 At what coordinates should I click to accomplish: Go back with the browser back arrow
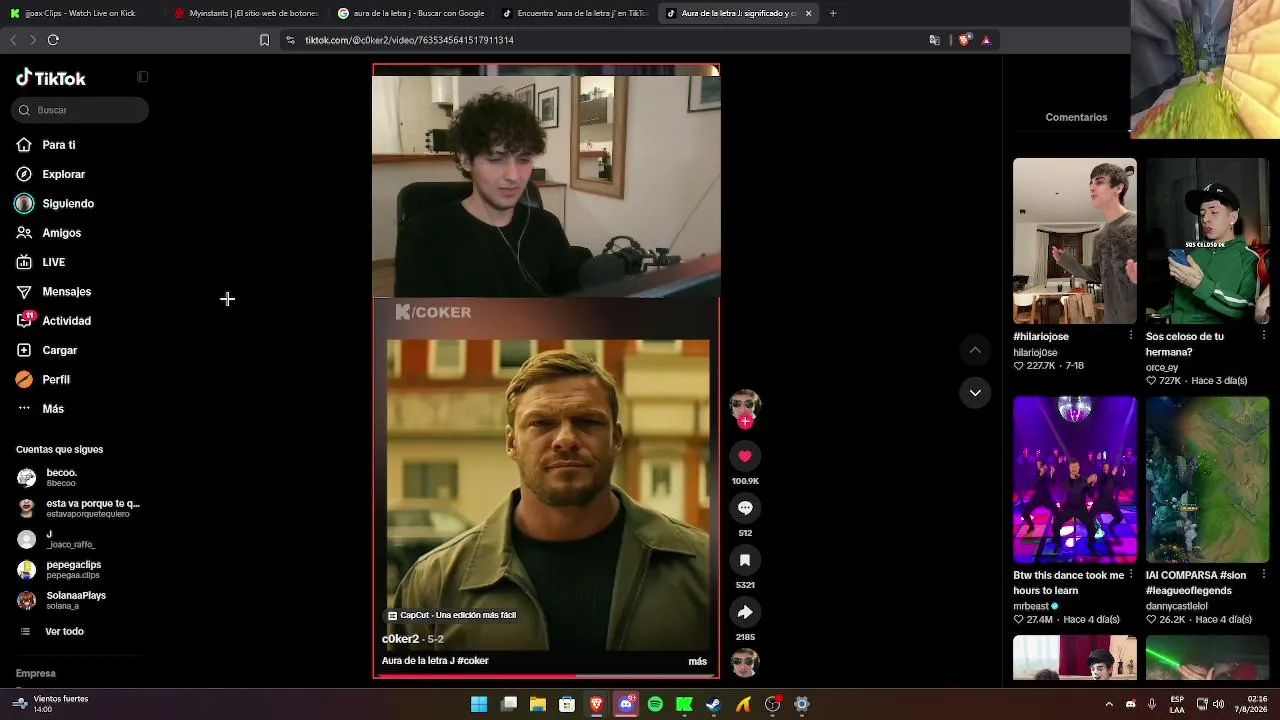[13, 40]
